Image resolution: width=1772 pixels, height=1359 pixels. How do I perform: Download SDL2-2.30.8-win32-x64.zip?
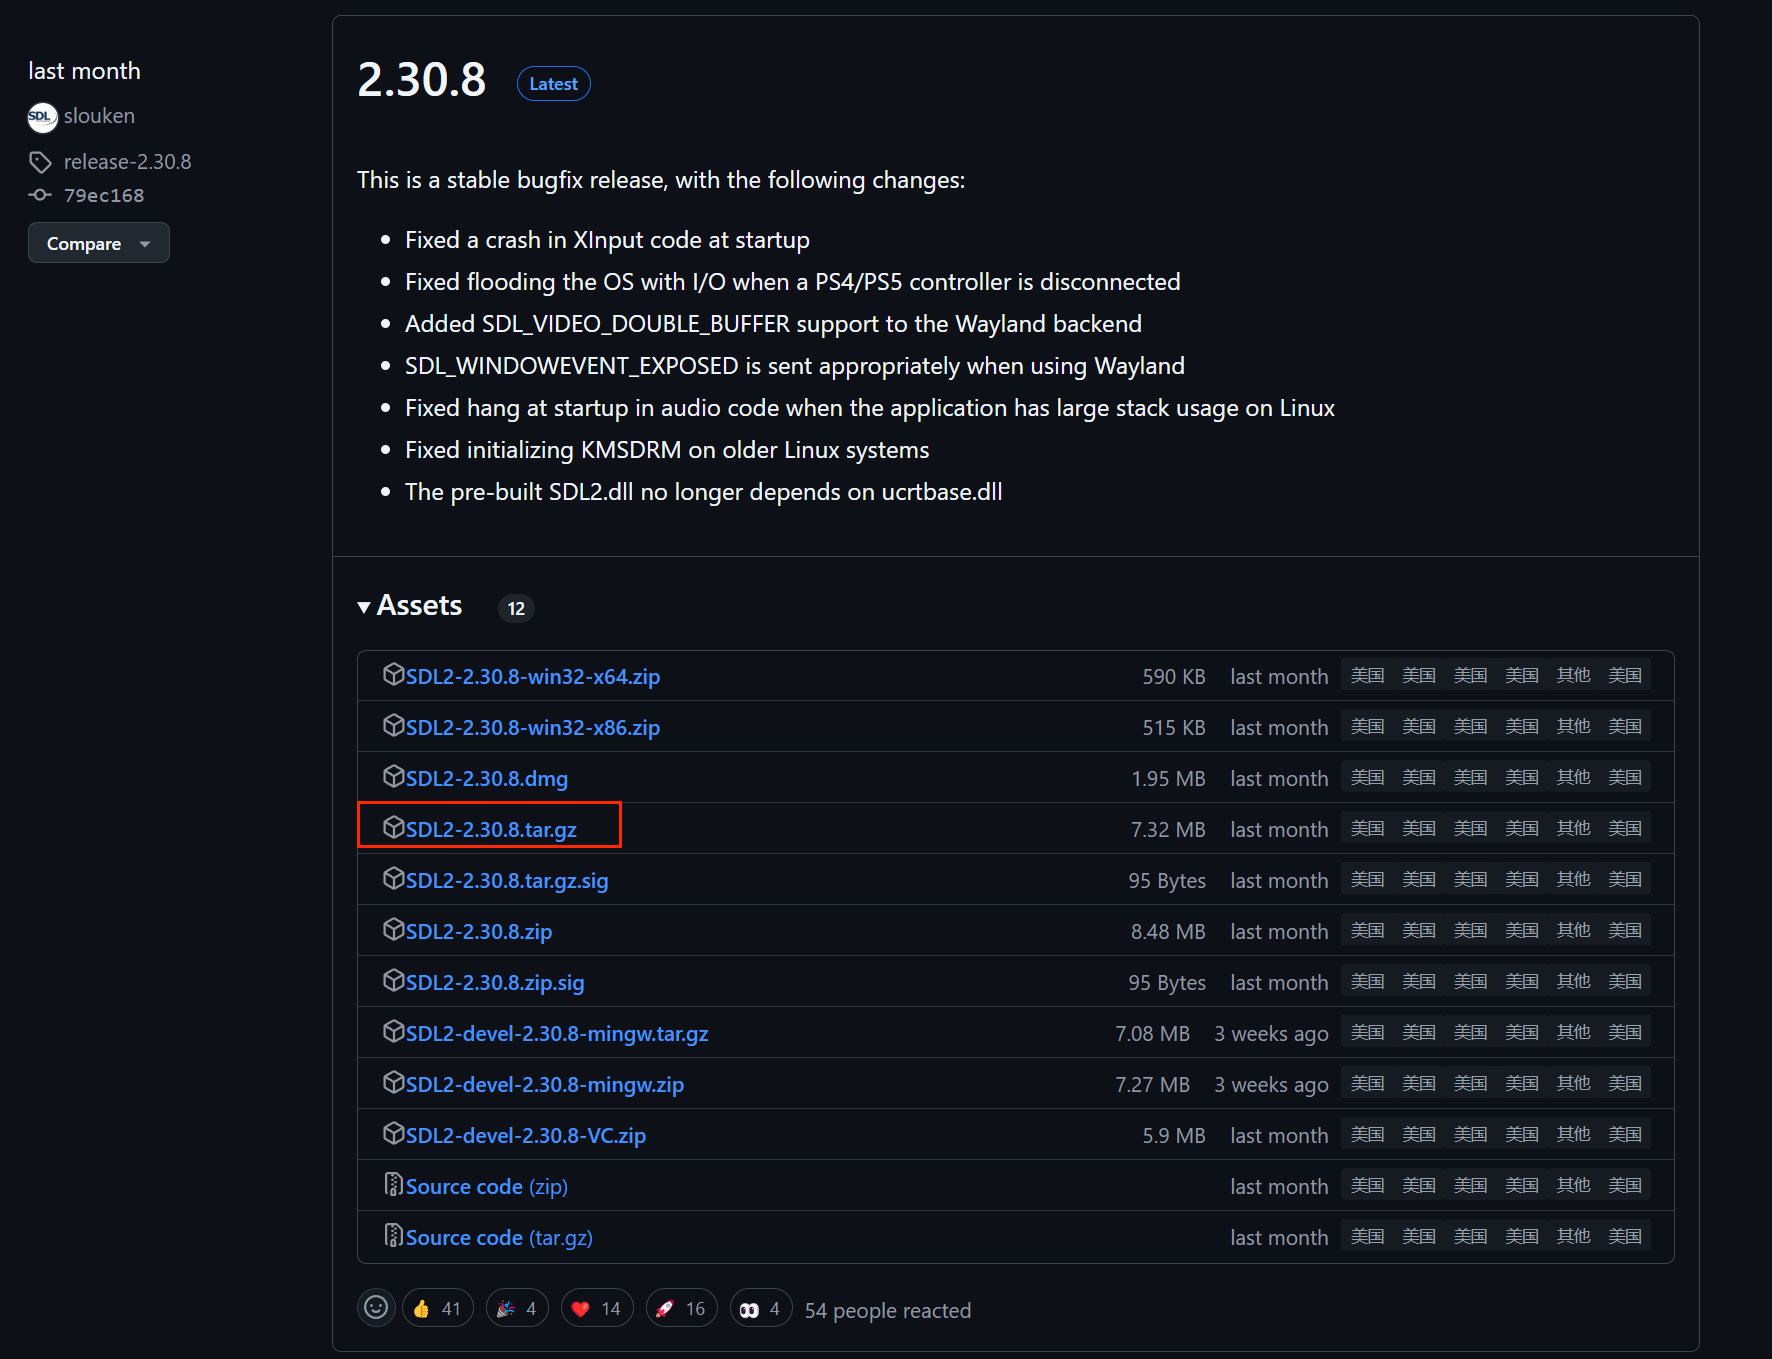pos(533,677)
